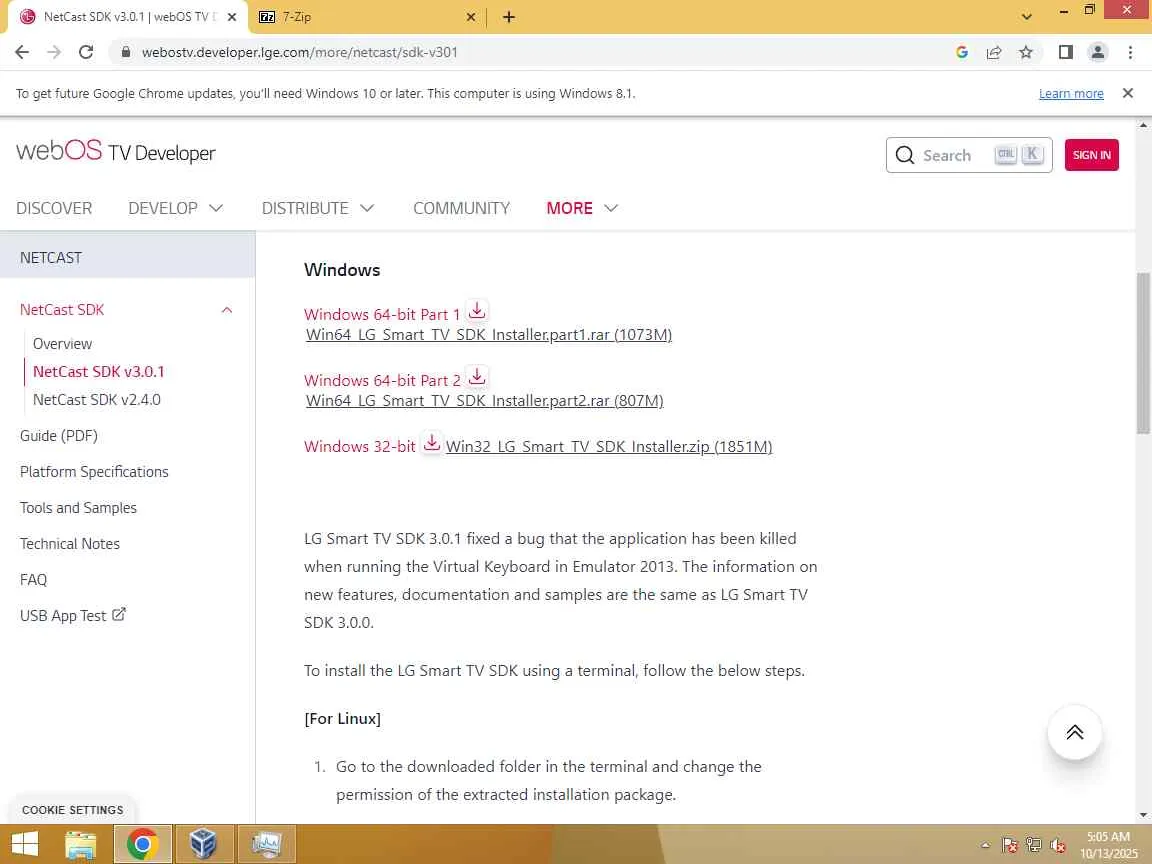This screenshot has width=1152, height=864.
Task: Click the network icon in system tray
Action: point(1034,846)
